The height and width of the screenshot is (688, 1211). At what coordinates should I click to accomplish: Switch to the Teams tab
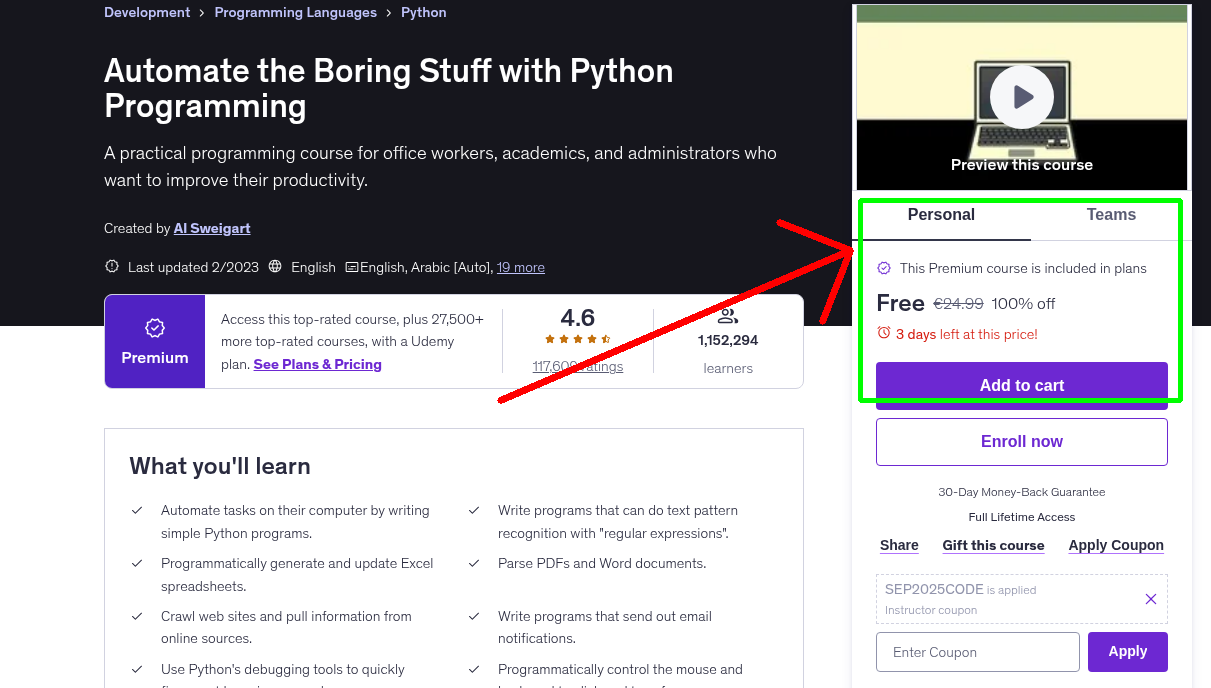click(1111, 215)
